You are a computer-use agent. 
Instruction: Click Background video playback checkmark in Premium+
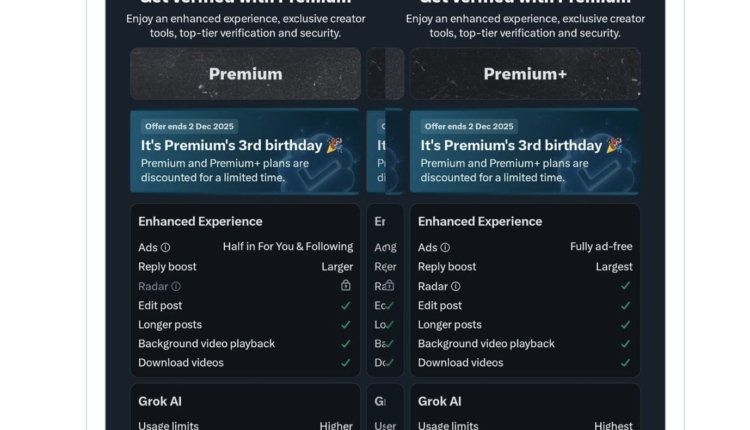pyautogui.click(x=625, y=344)
